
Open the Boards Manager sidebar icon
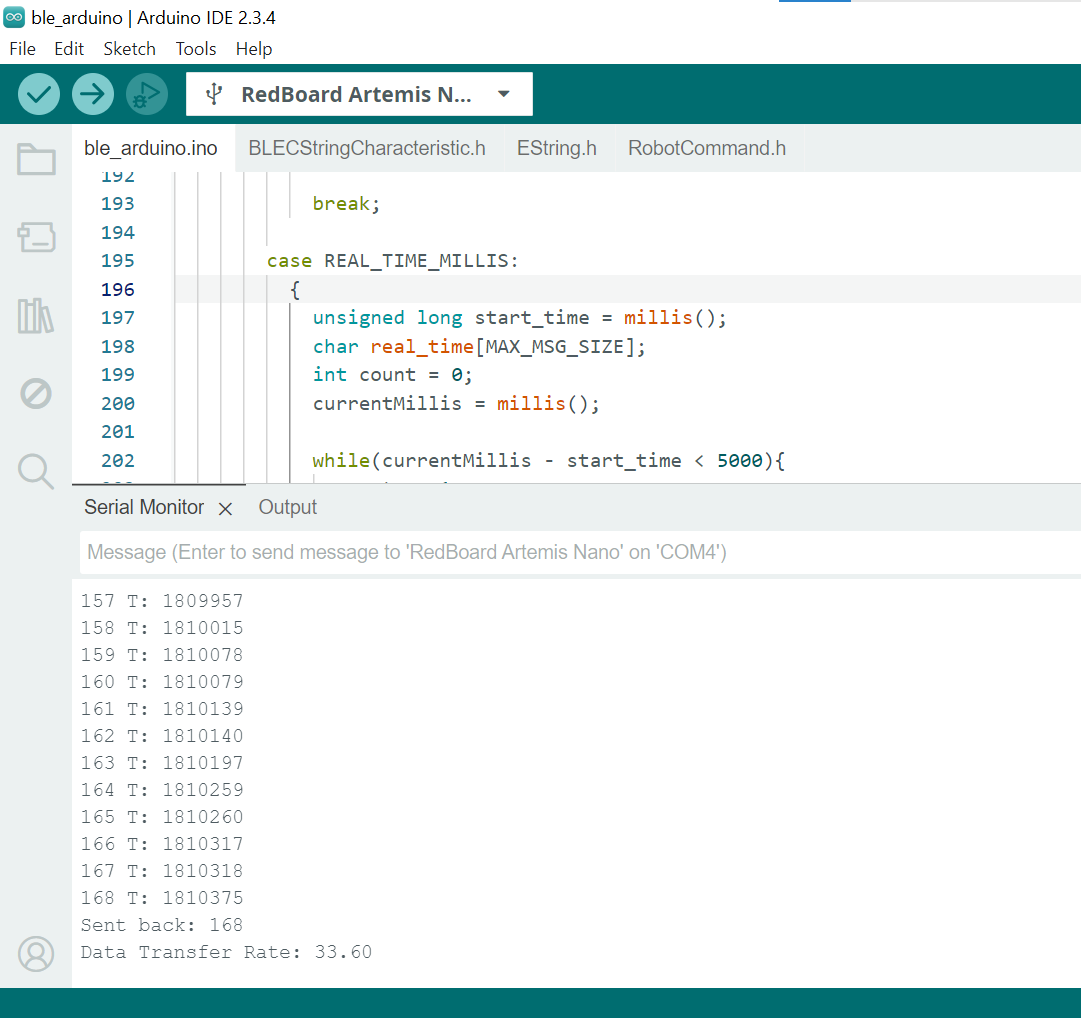[36, 237]
